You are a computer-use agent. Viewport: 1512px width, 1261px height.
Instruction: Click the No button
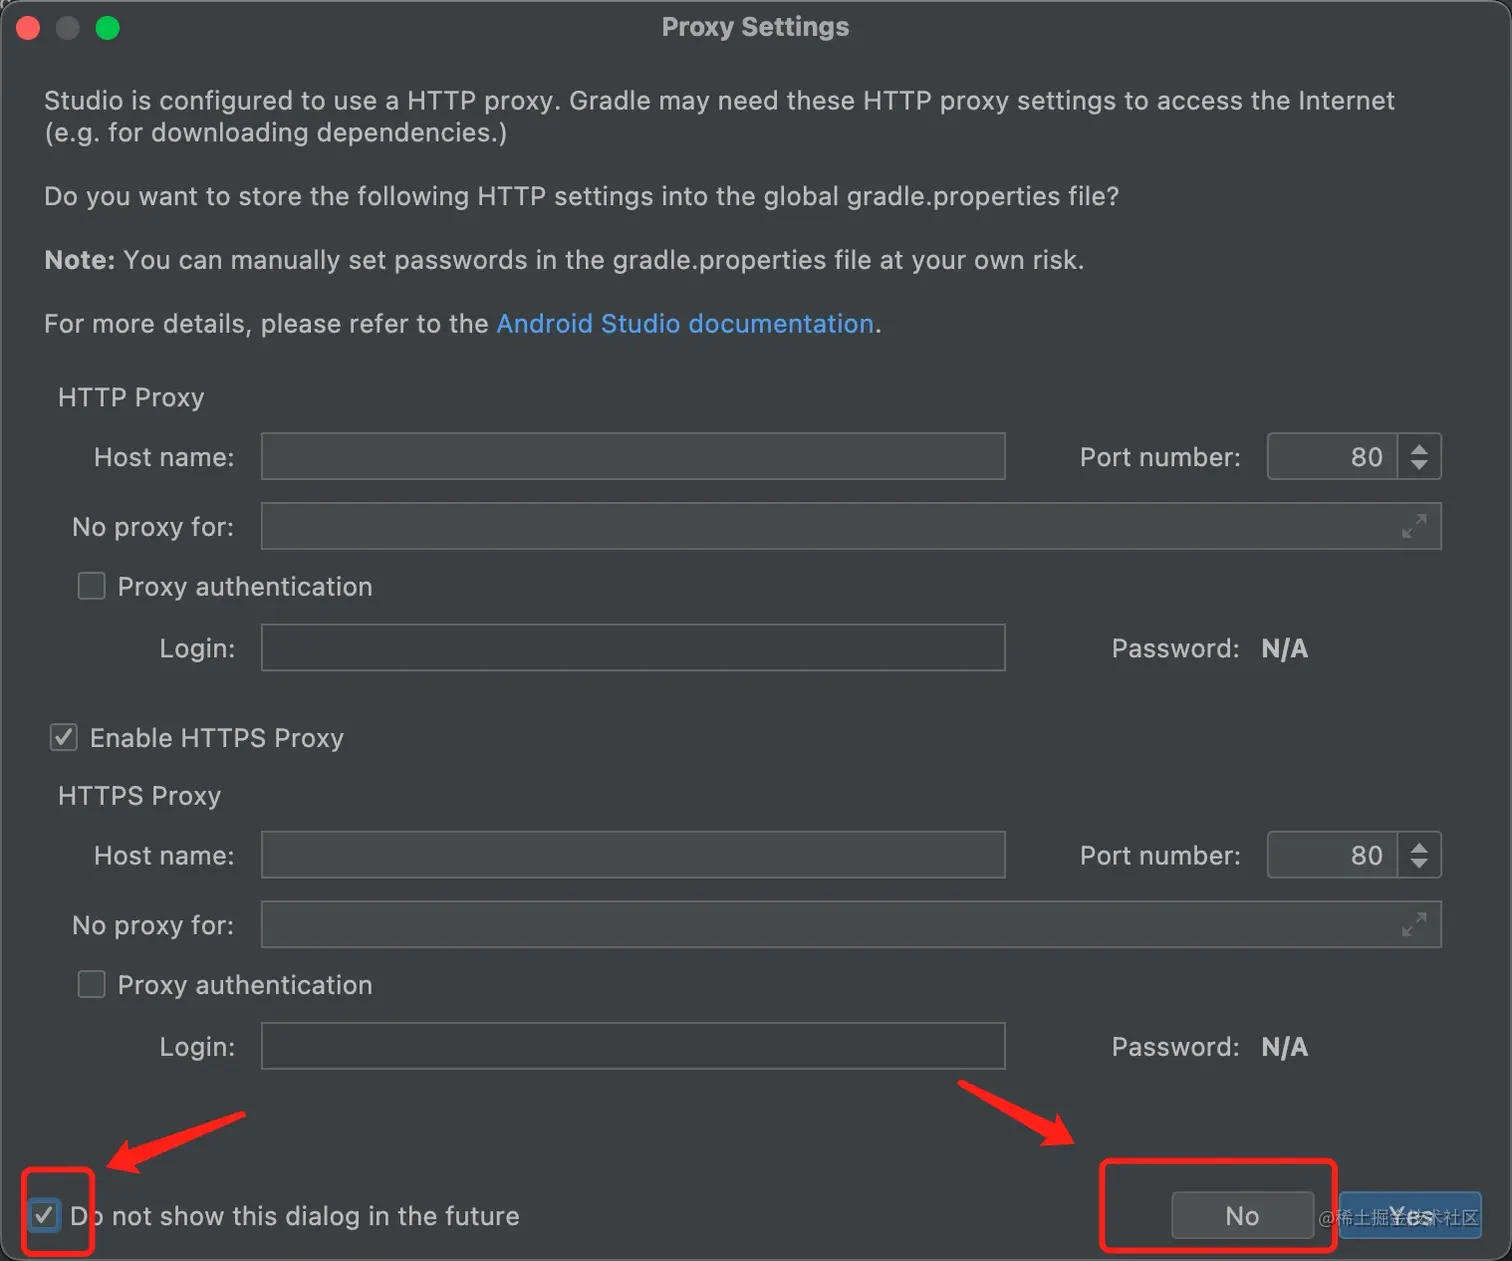click(x=1242, y=1215)
